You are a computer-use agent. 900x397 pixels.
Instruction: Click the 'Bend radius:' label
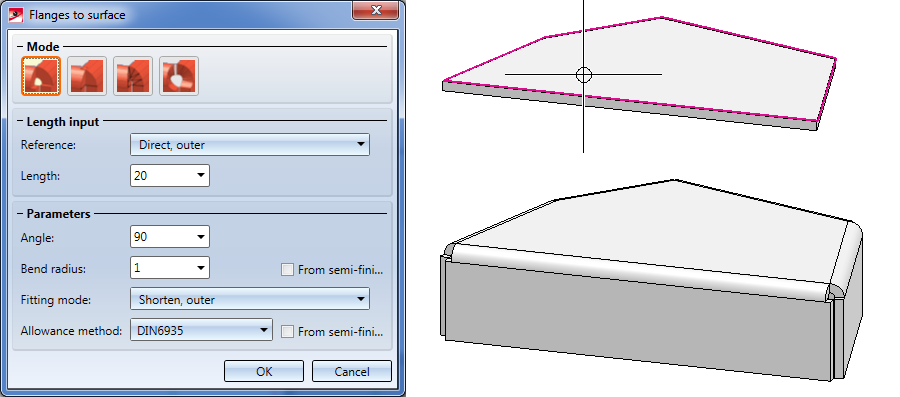click(53, 268)
